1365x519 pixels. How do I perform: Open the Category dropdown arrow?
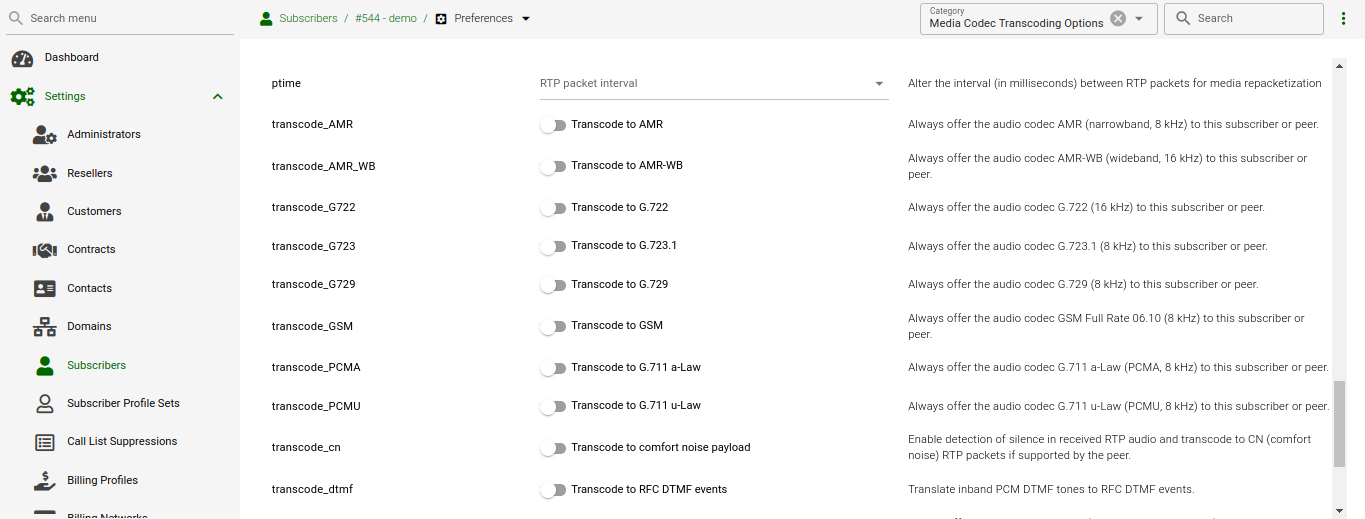(x=1139, y=18)
